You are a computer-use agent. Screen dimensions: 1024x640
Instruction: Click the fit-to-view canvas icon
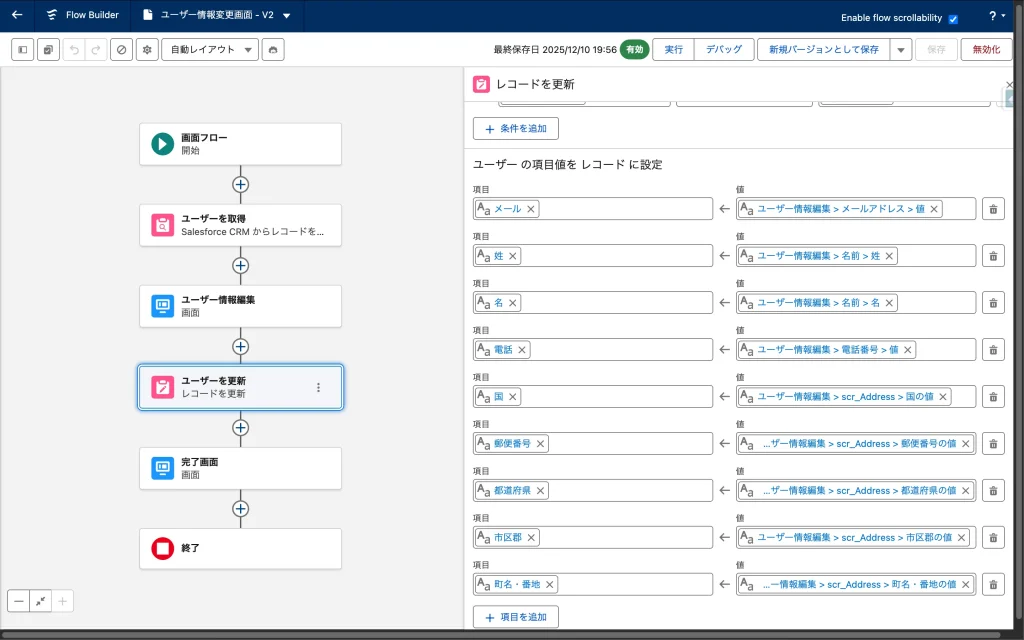point(41,601)
